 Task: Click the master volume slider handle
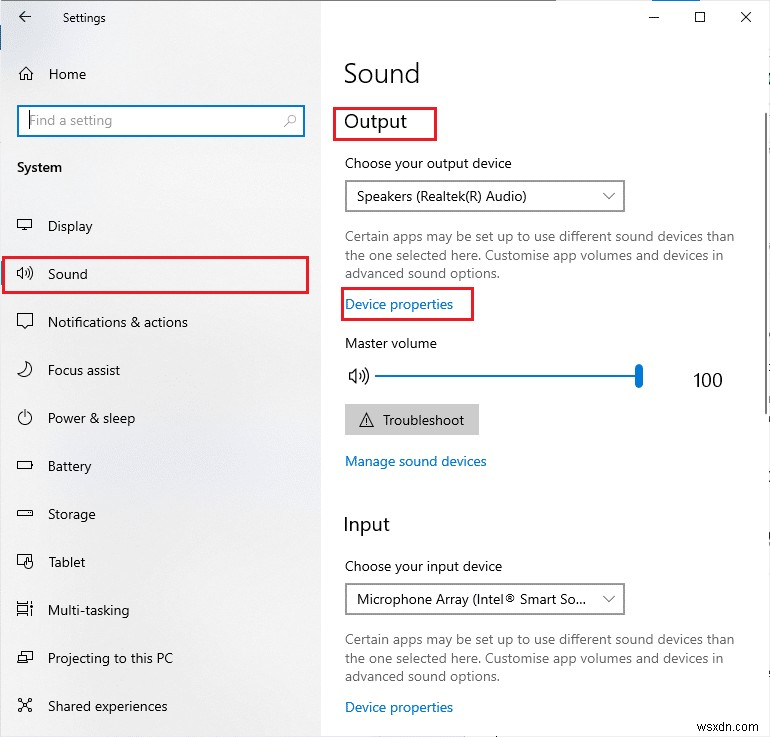pyautogui.click(x=639, y=376)
